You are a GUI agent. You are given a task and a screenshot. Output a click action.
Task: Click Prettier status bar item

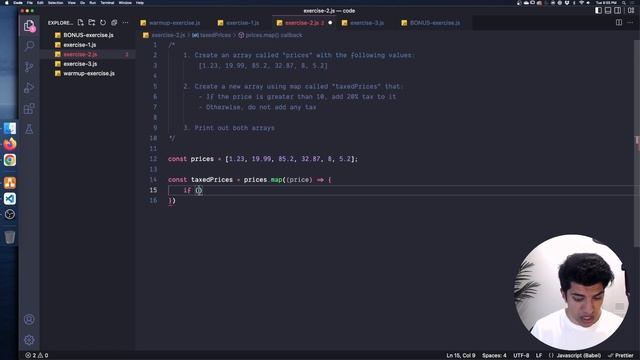point(620,356)
